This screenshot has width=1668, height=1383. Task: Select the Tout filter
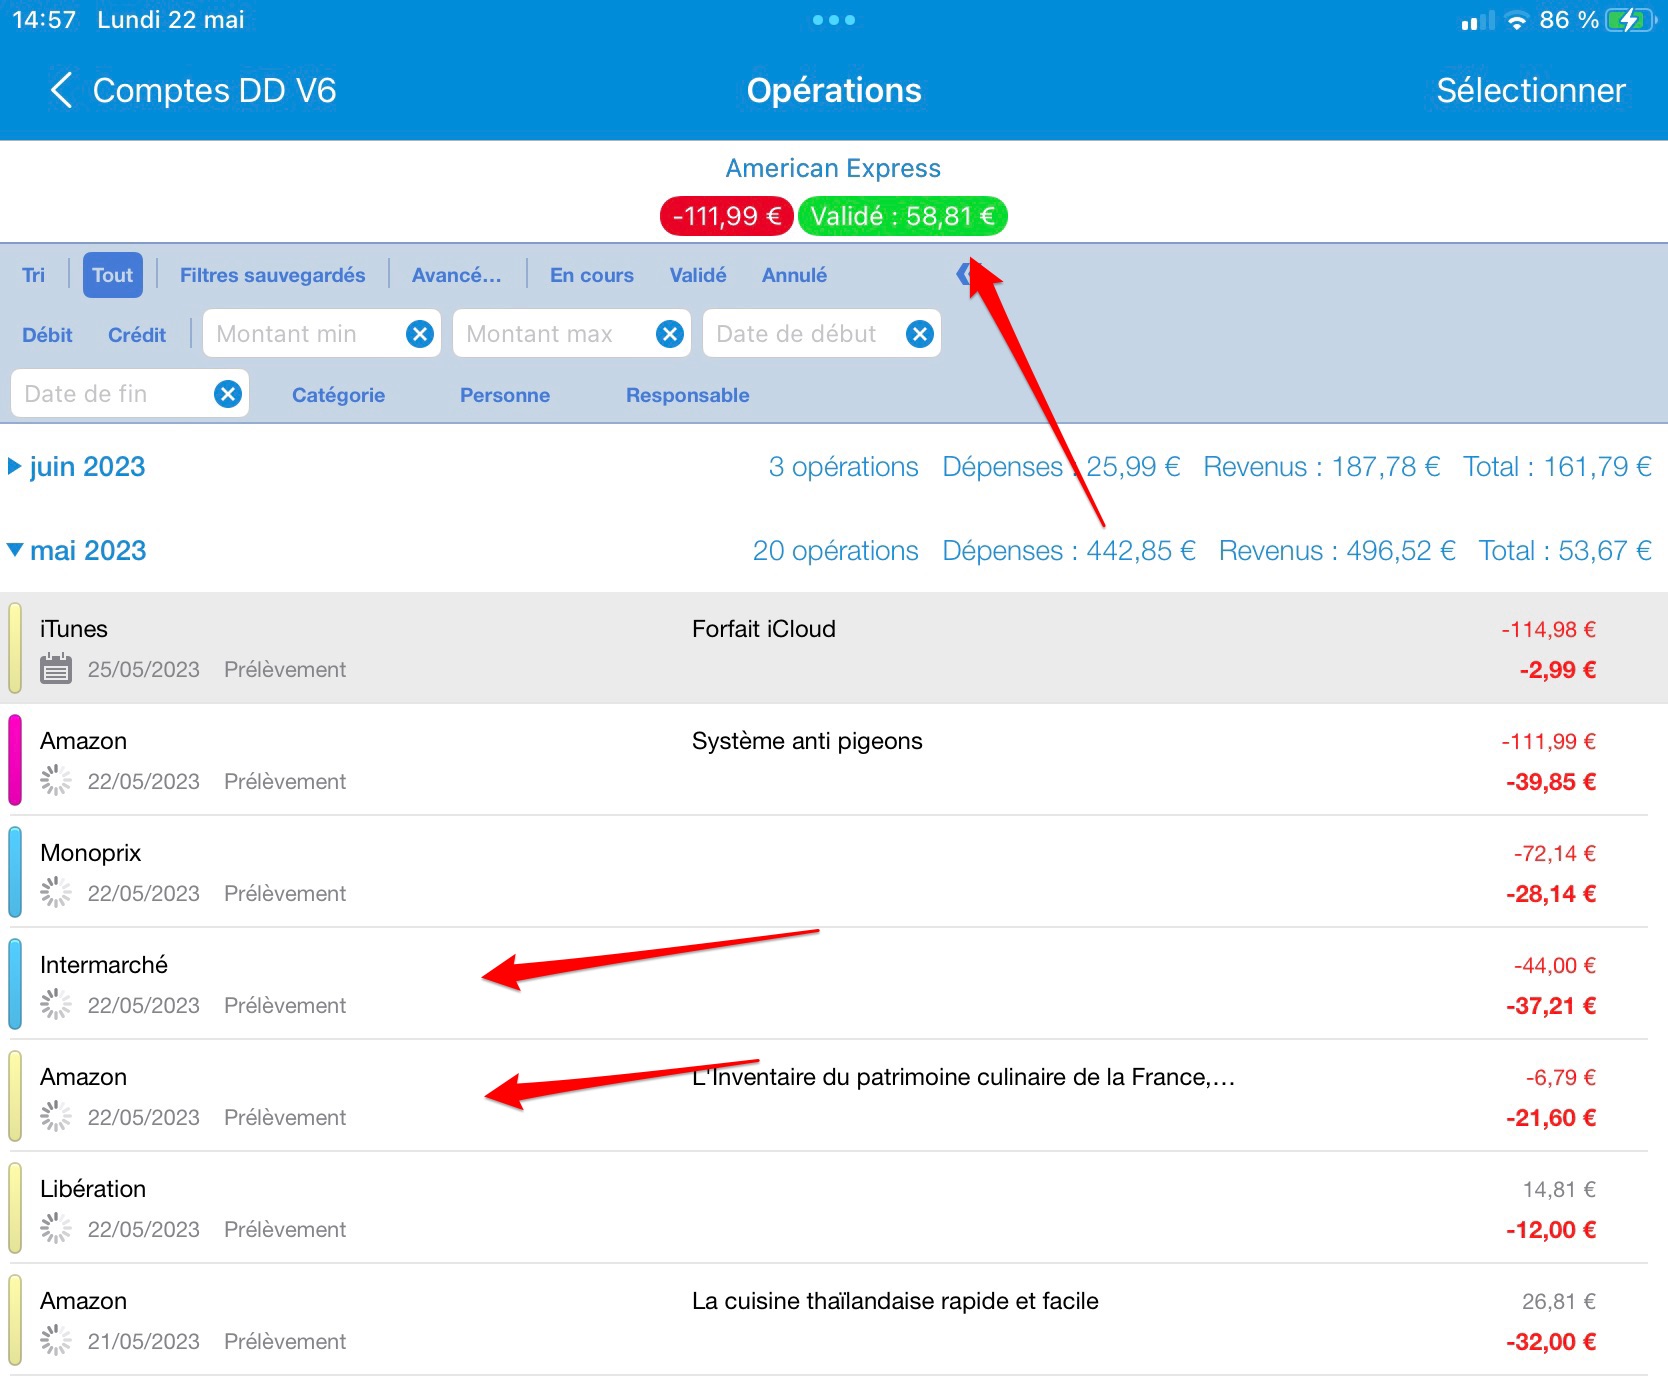[112, 275]
